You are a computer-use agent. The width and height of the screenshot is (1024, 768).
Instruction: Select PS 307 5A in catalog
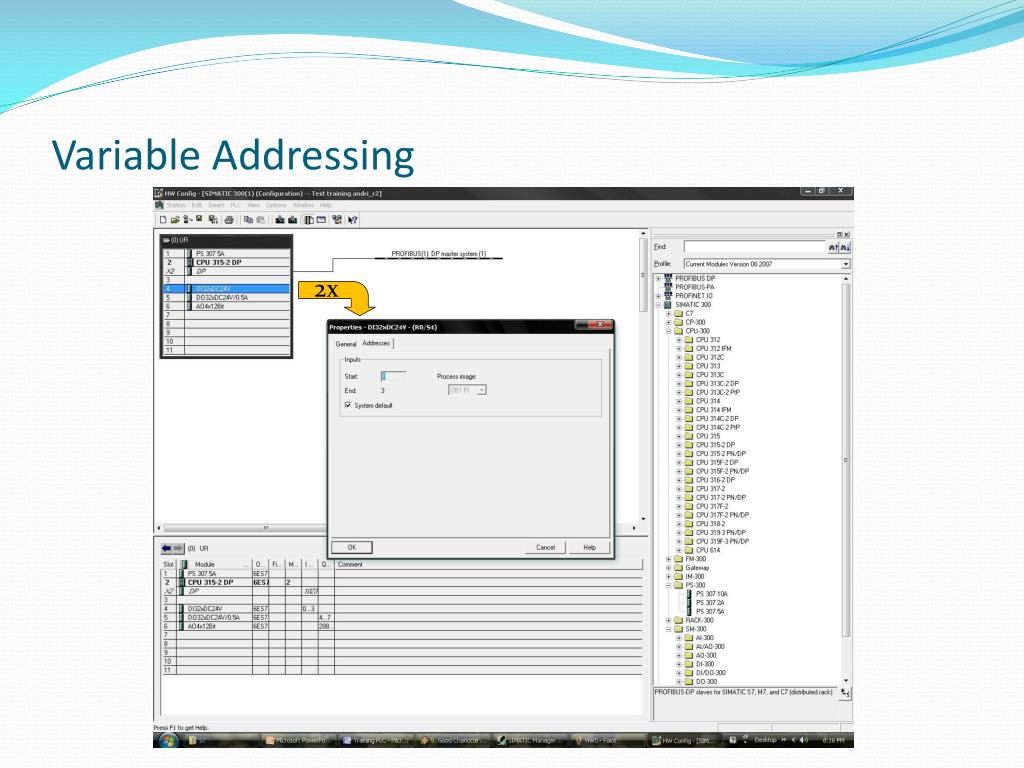point(710,612)
